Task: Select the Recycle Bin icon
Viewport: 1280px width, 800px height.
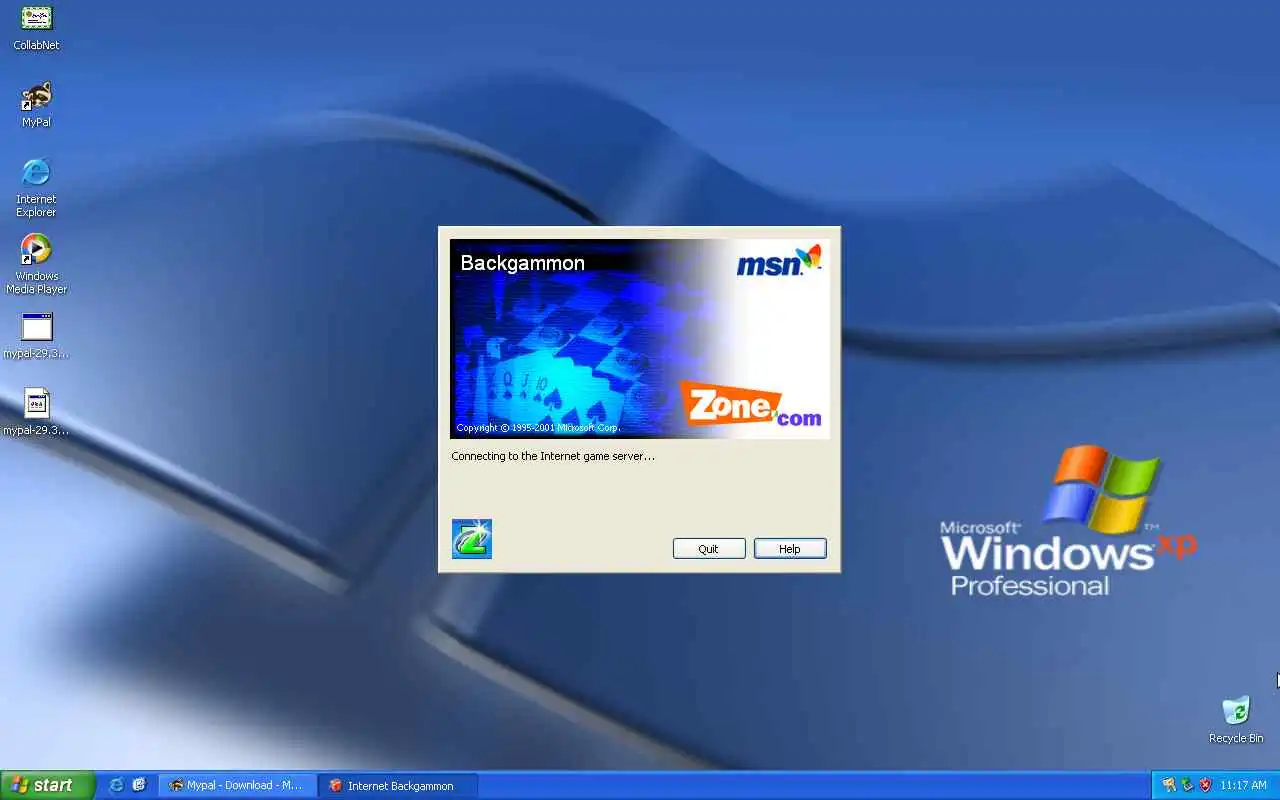Action: 1236,720
